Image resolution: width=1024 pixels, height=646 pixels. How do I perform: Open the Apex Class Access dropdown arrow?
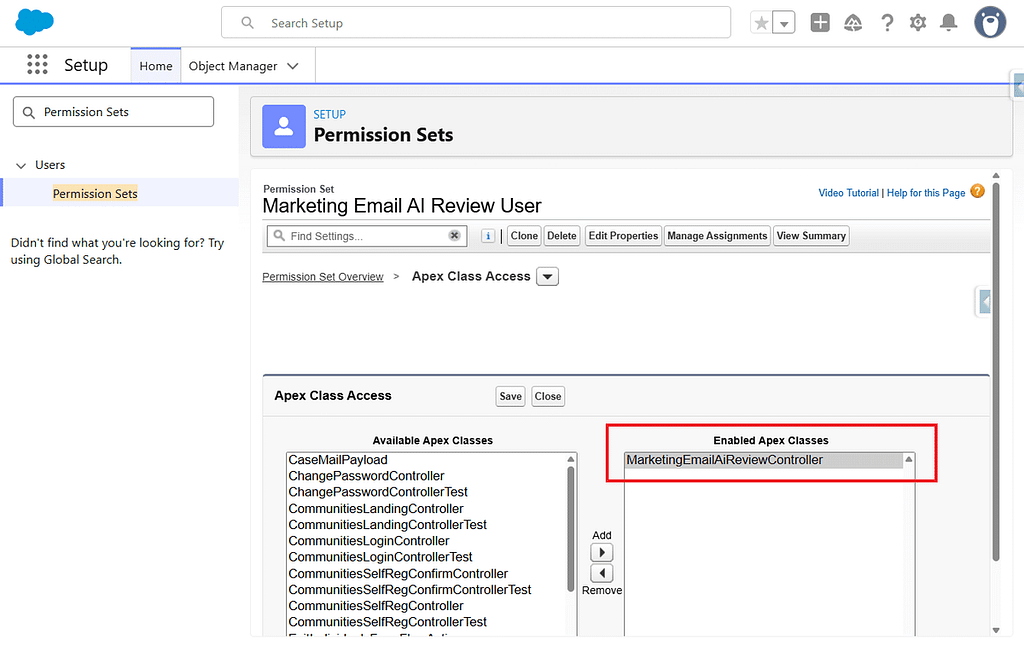click(547, 276)
